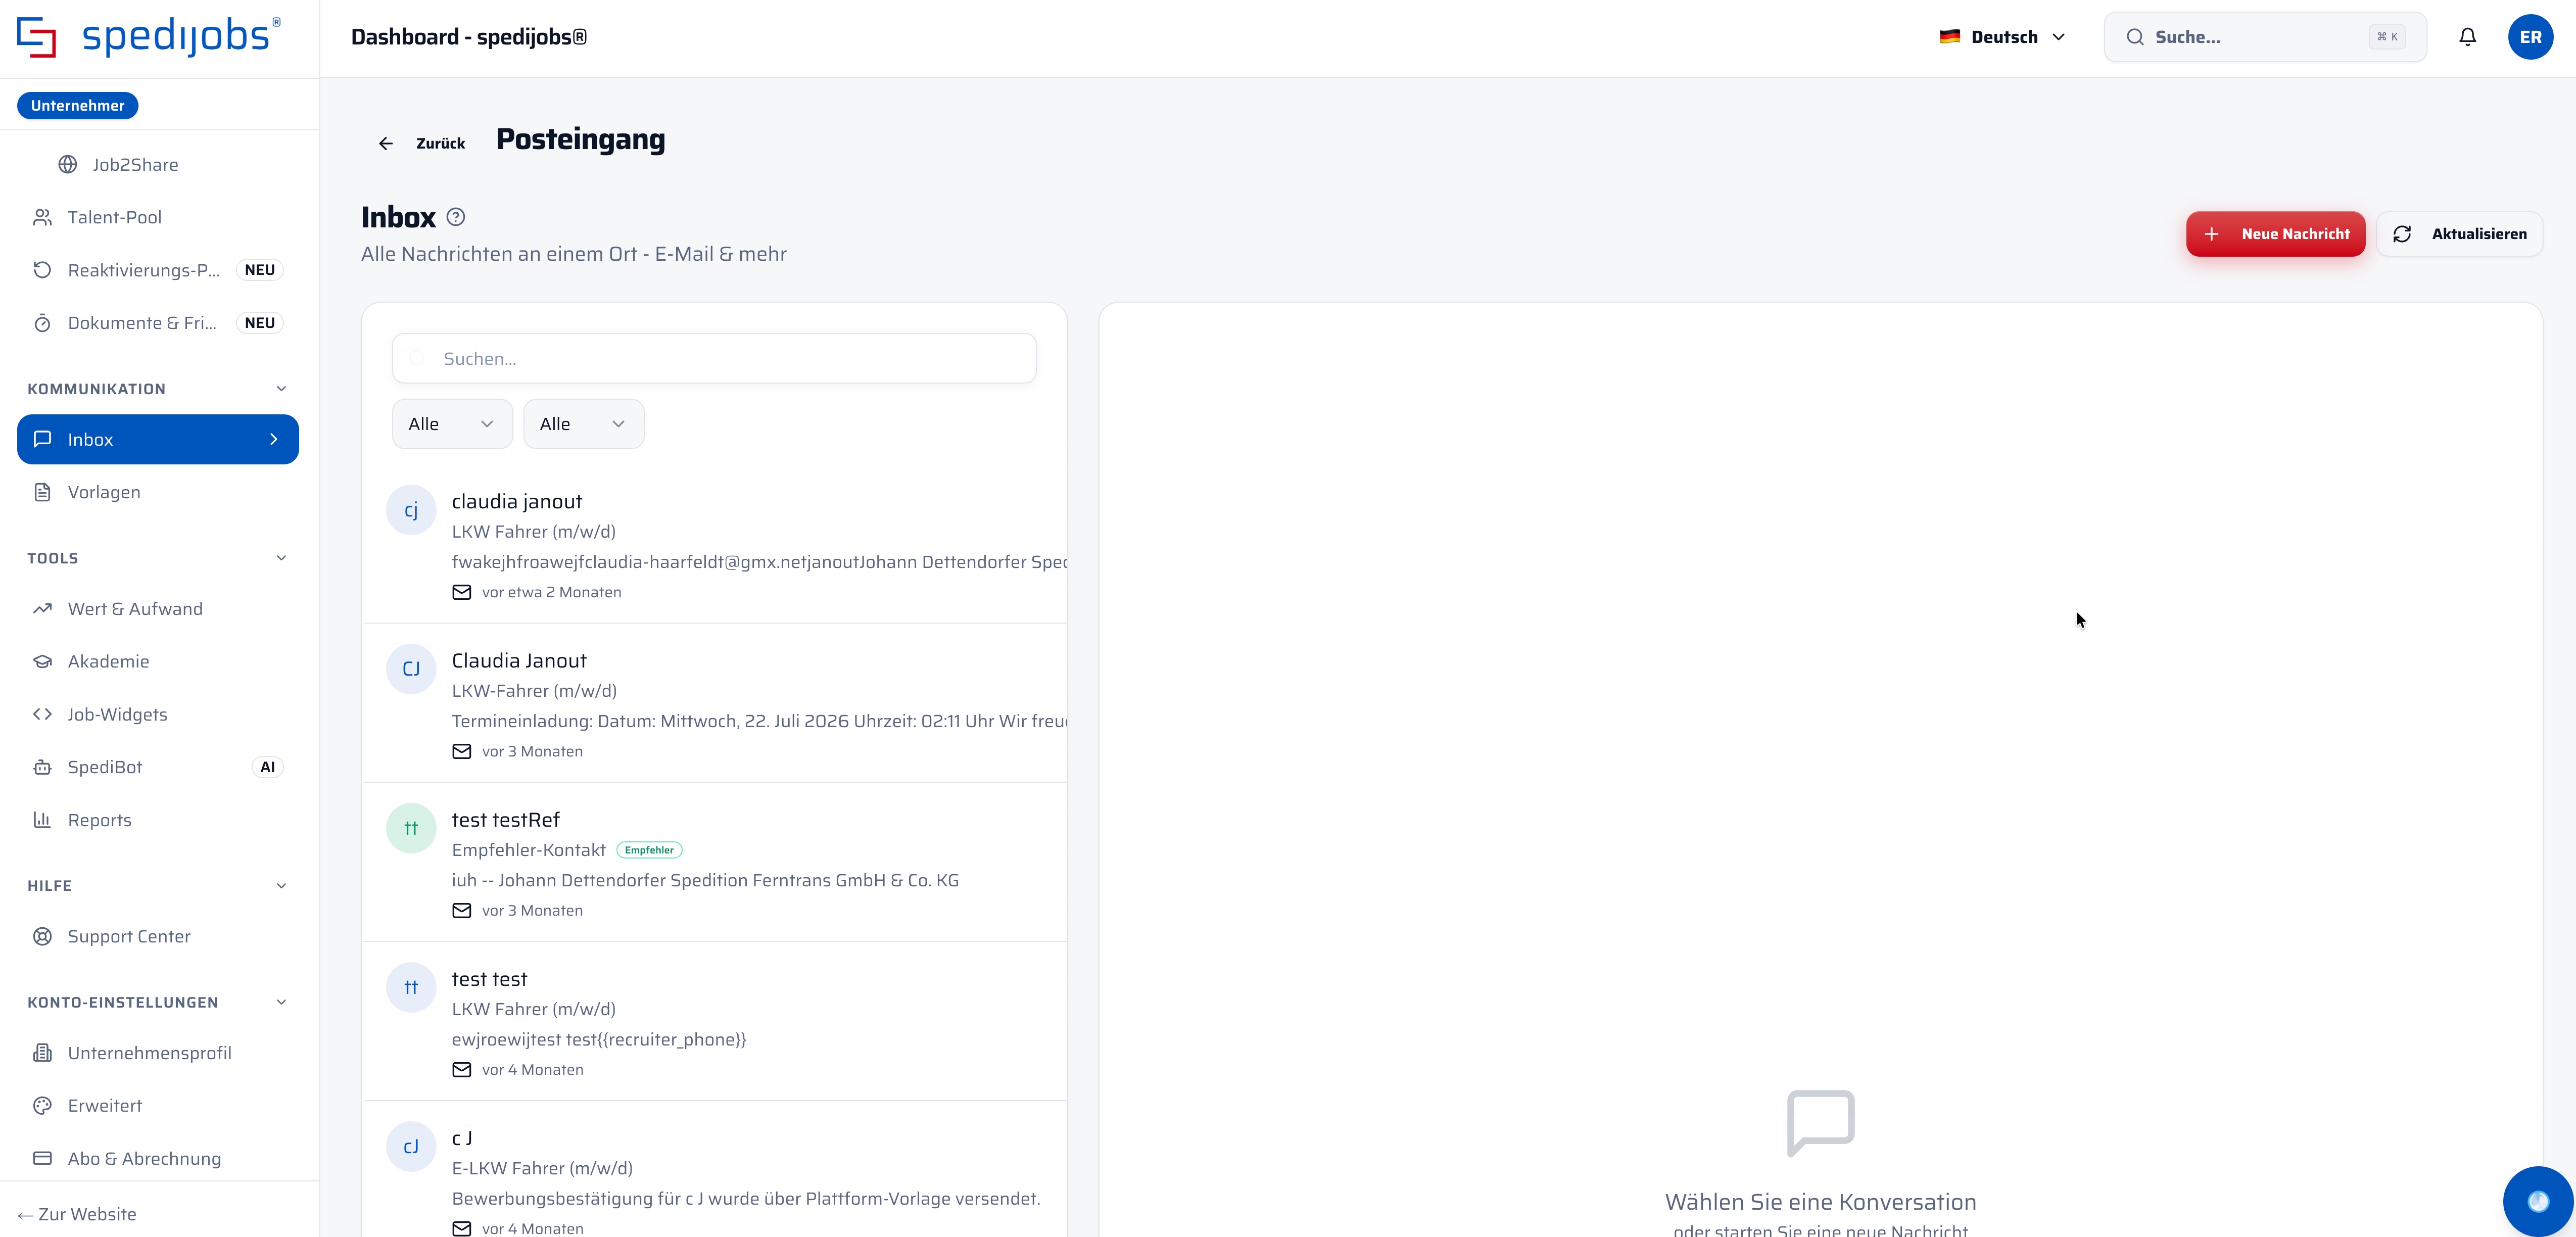Open the test testRef conversation
The image size is (2576, 1237).
714,863
